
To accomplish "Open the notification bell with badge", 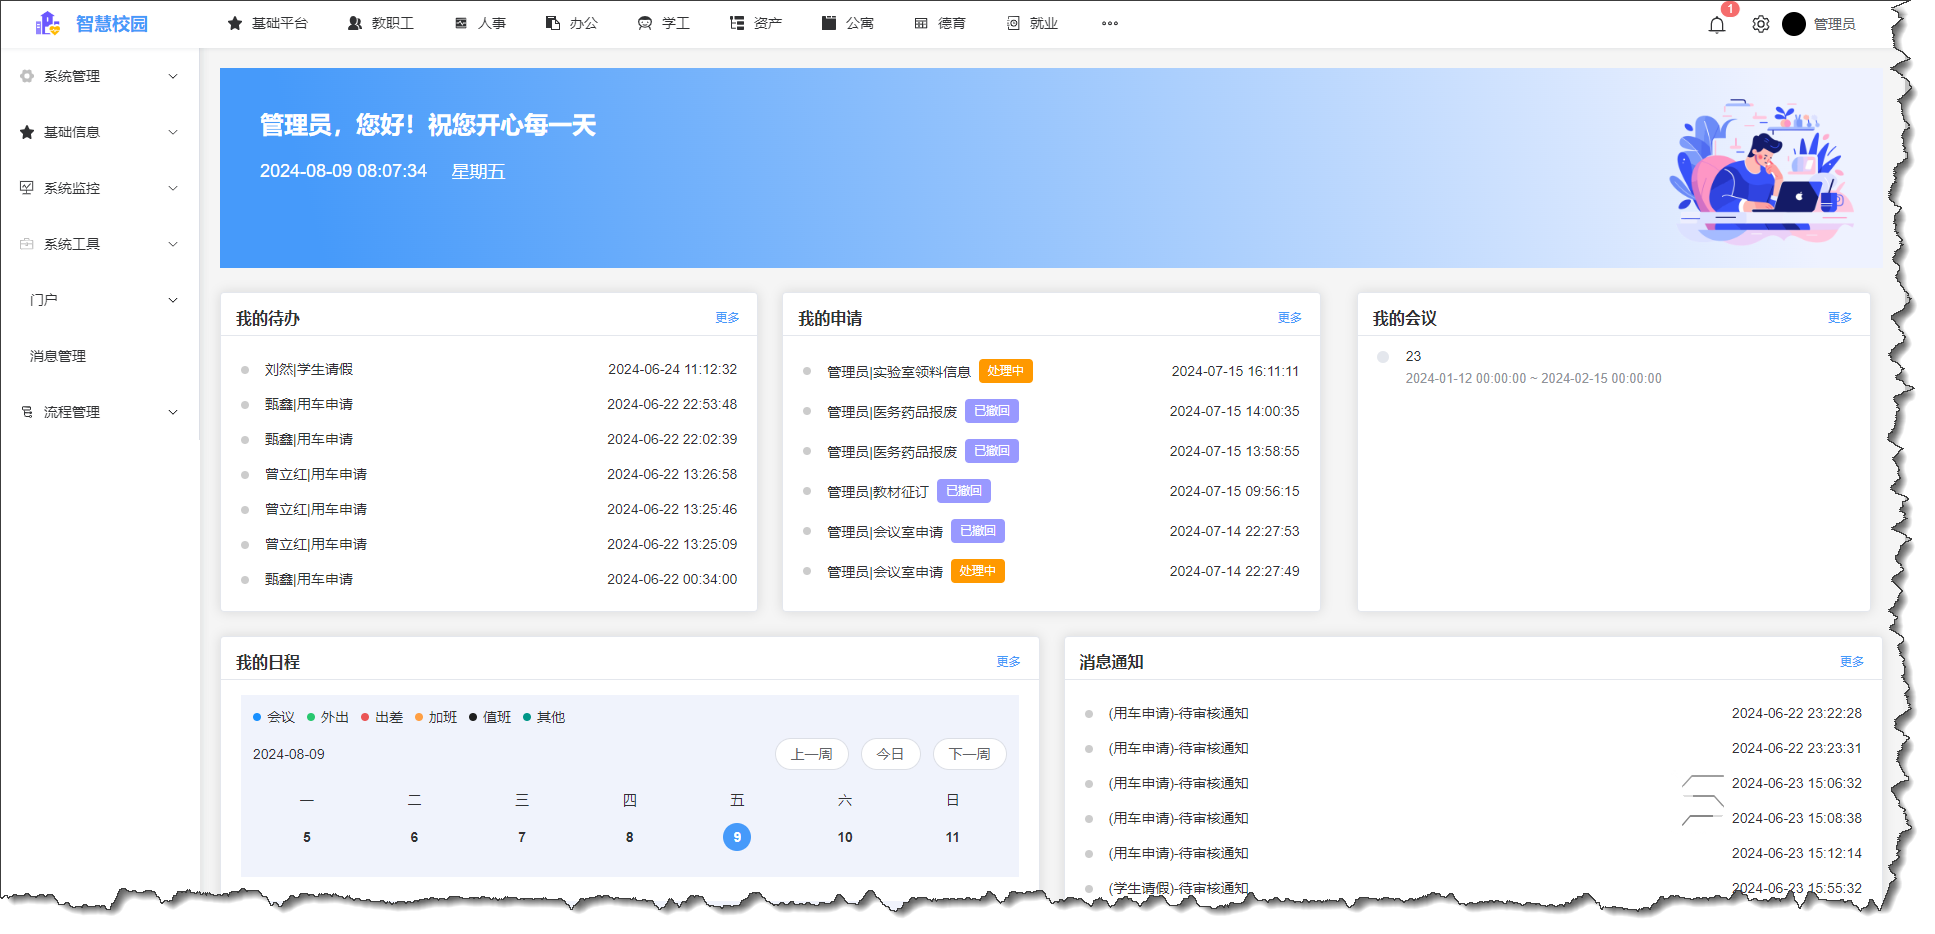I will tap(1717, 24).
